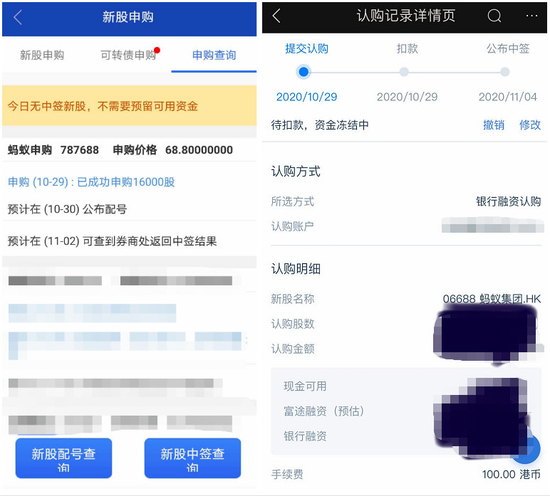
Task: Tap the 2020/10/29 date under 扣款
Action: tap(407, 97)
